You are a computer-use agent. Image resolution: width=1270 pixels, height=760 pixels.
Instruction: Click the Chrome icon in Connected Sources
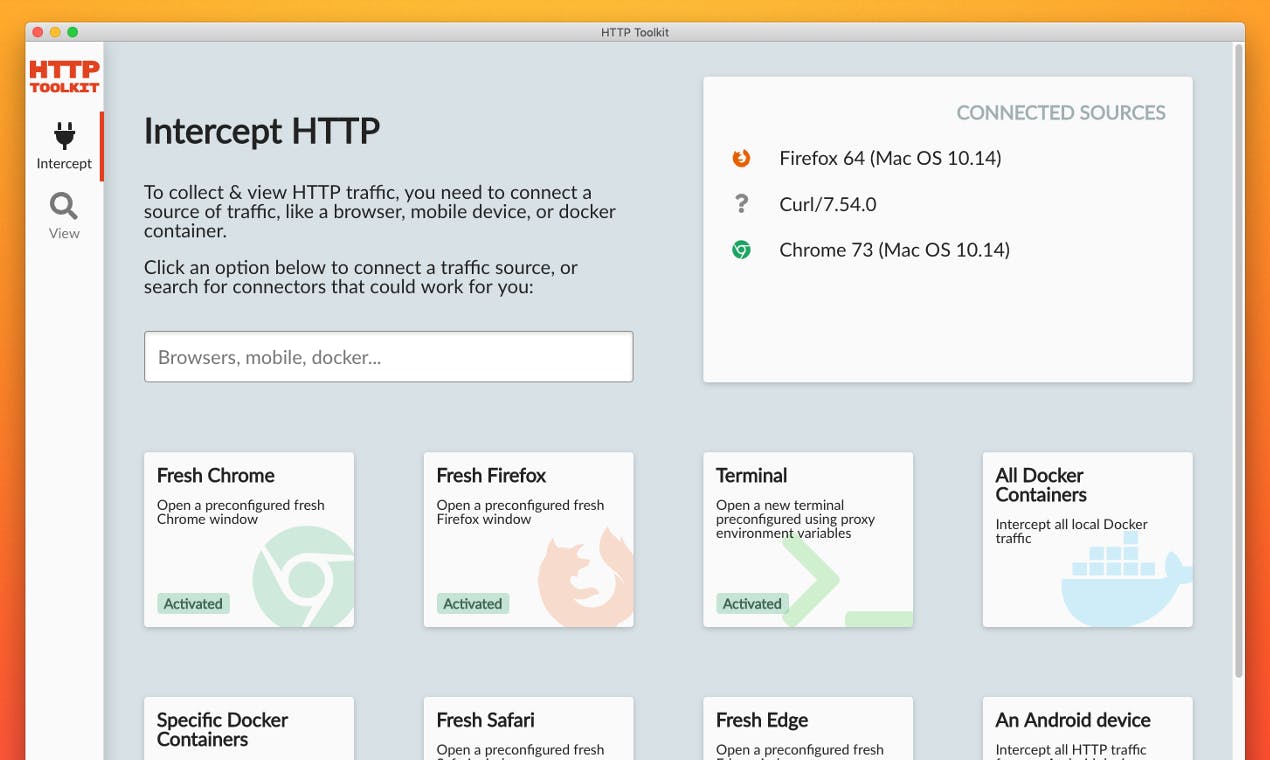(741, 250)
